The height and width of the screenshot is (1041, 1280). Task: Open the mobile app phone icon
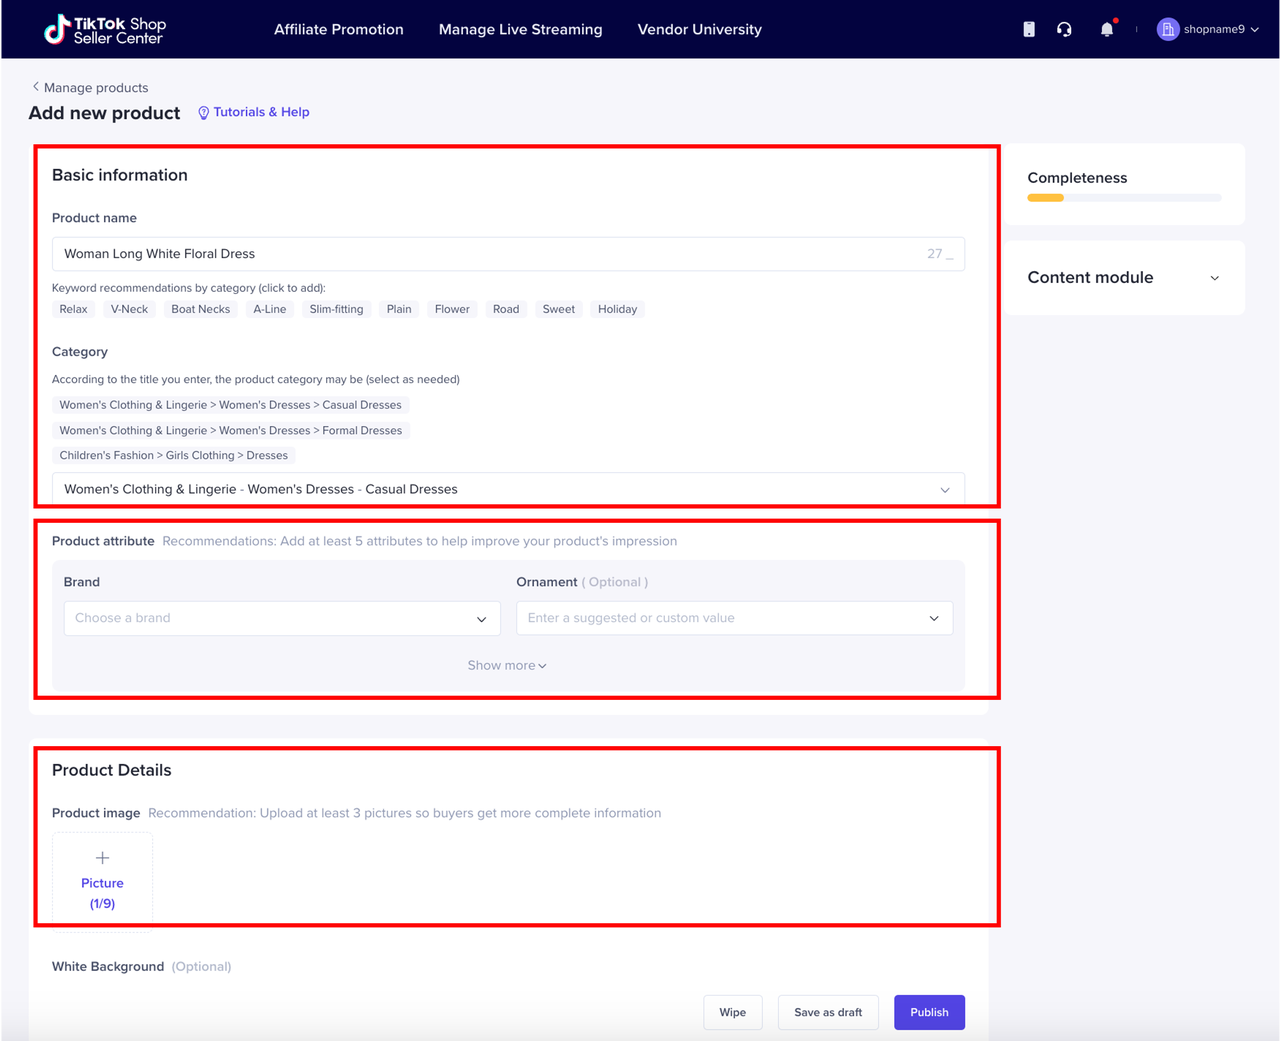pos(1029,30)
